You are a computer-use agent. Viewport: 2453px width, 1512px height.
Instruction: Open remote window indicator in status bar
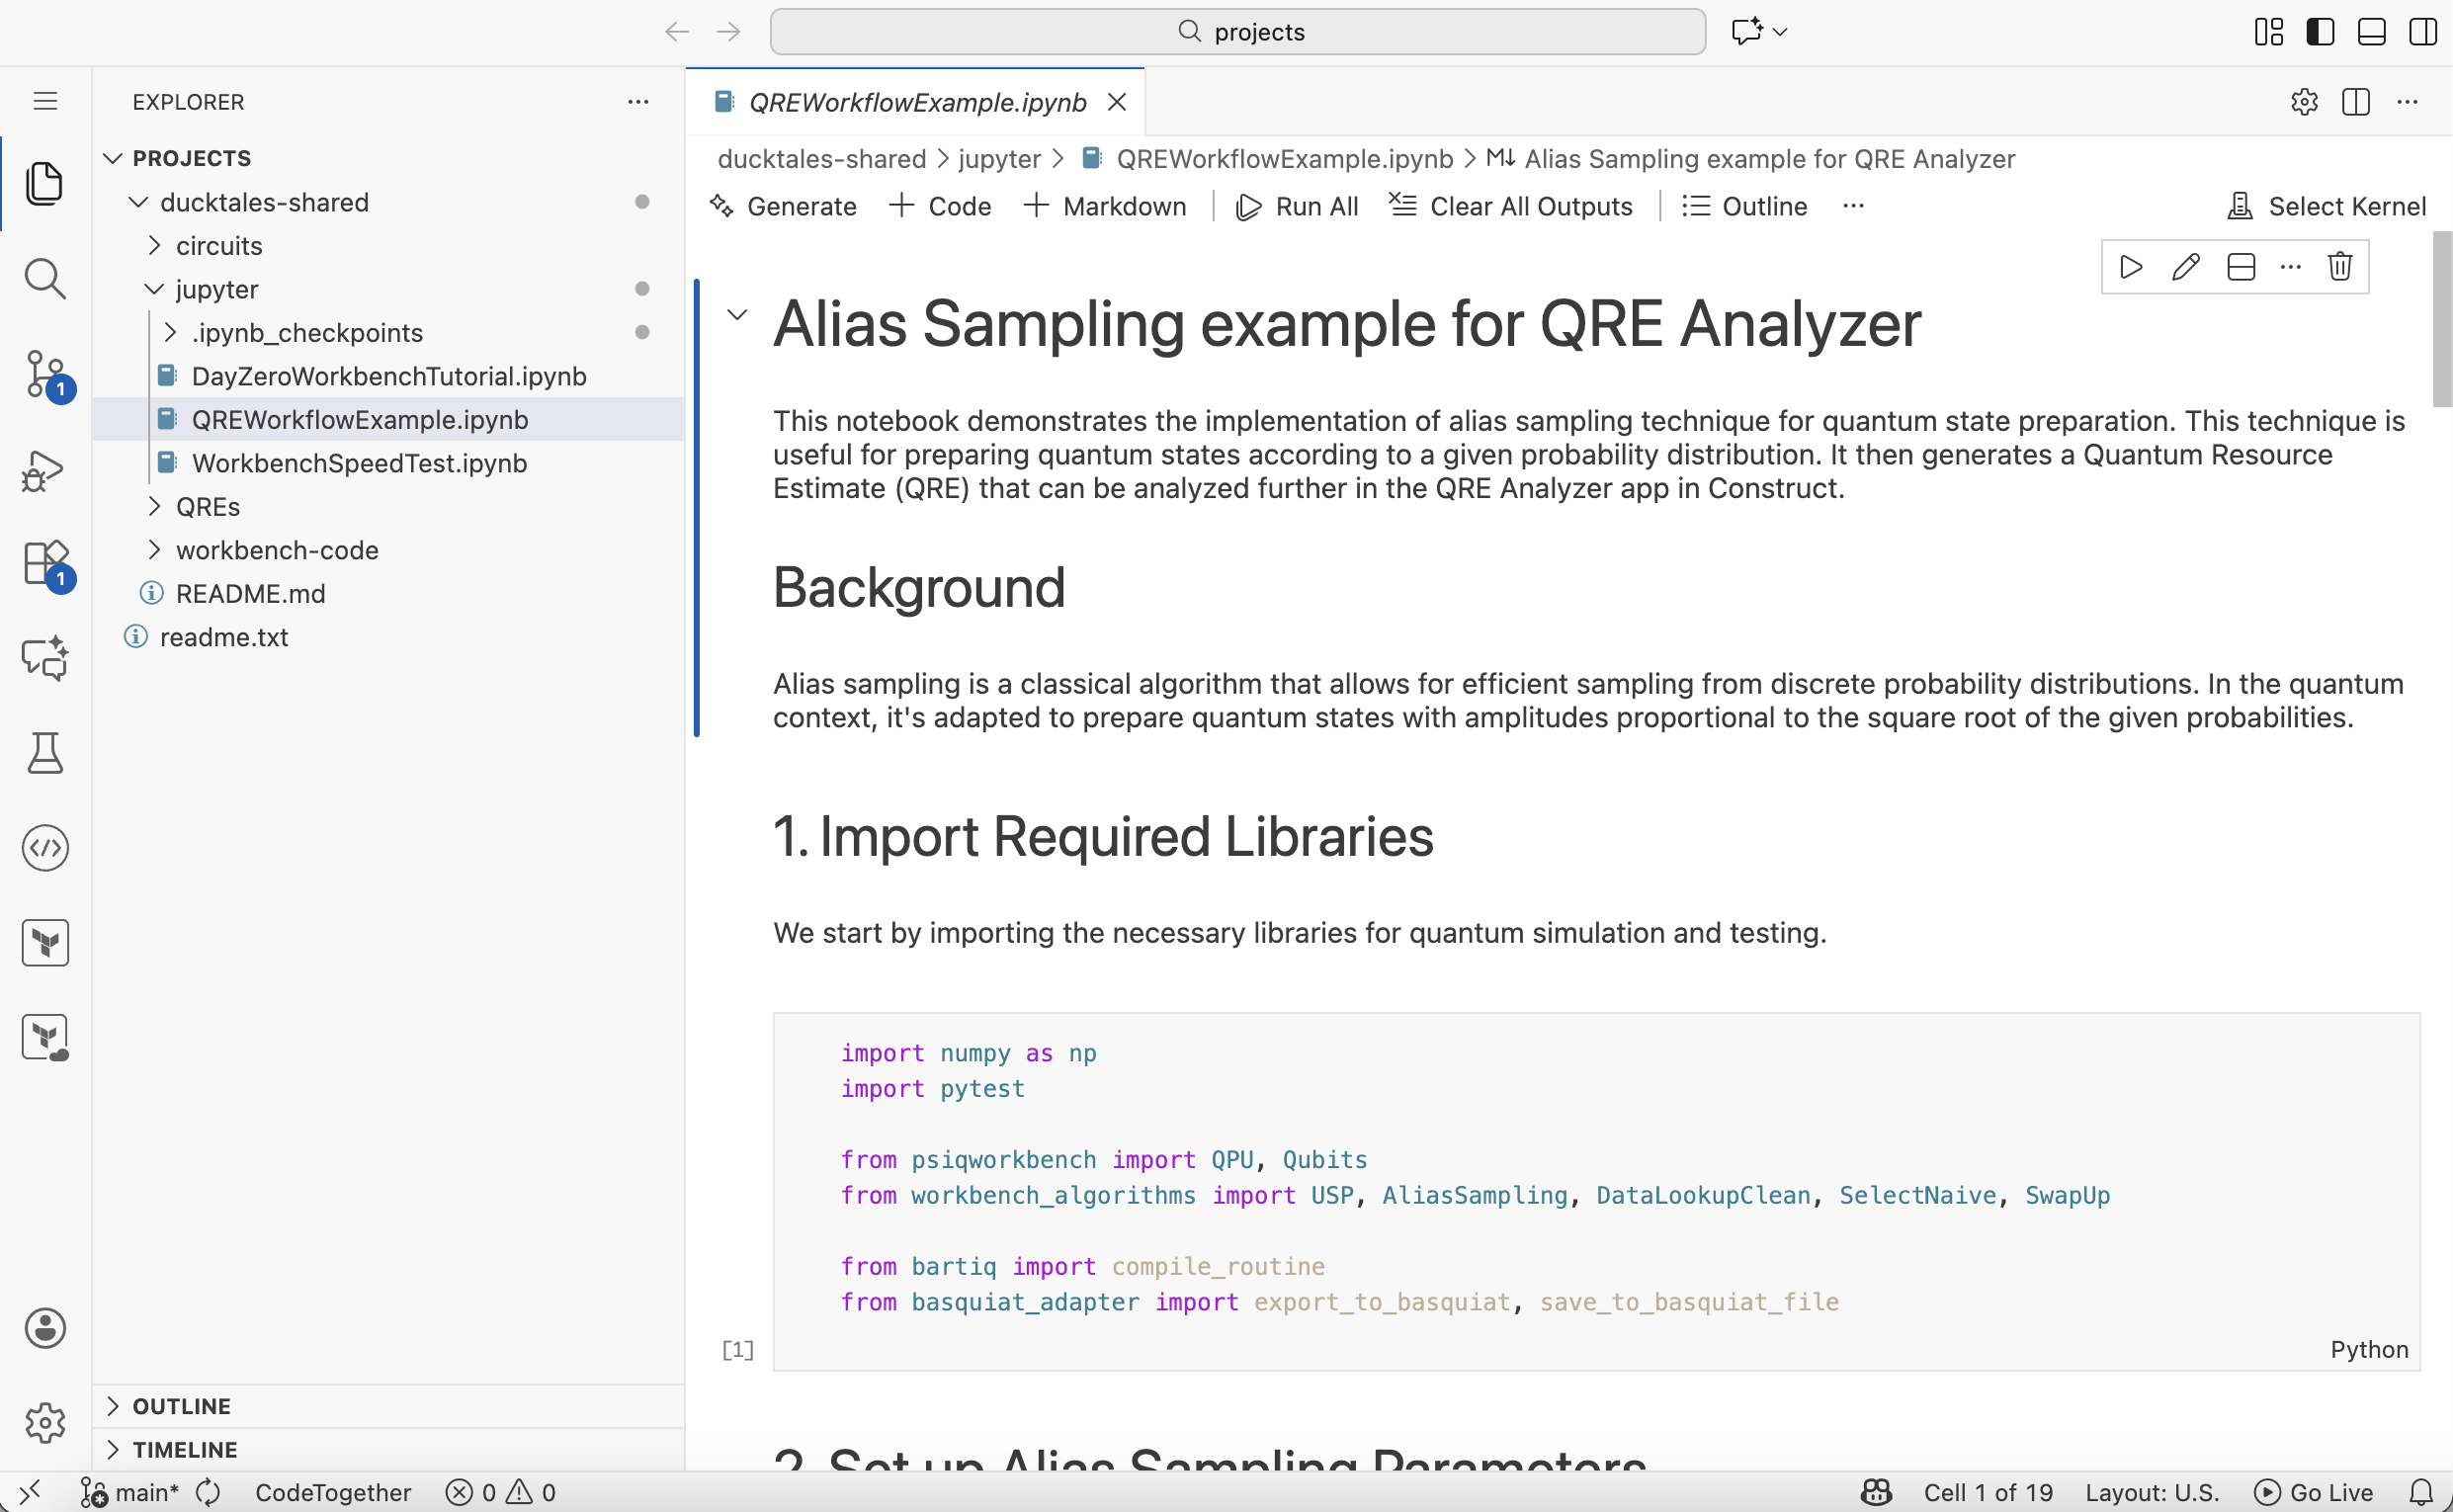[30, 1492]
